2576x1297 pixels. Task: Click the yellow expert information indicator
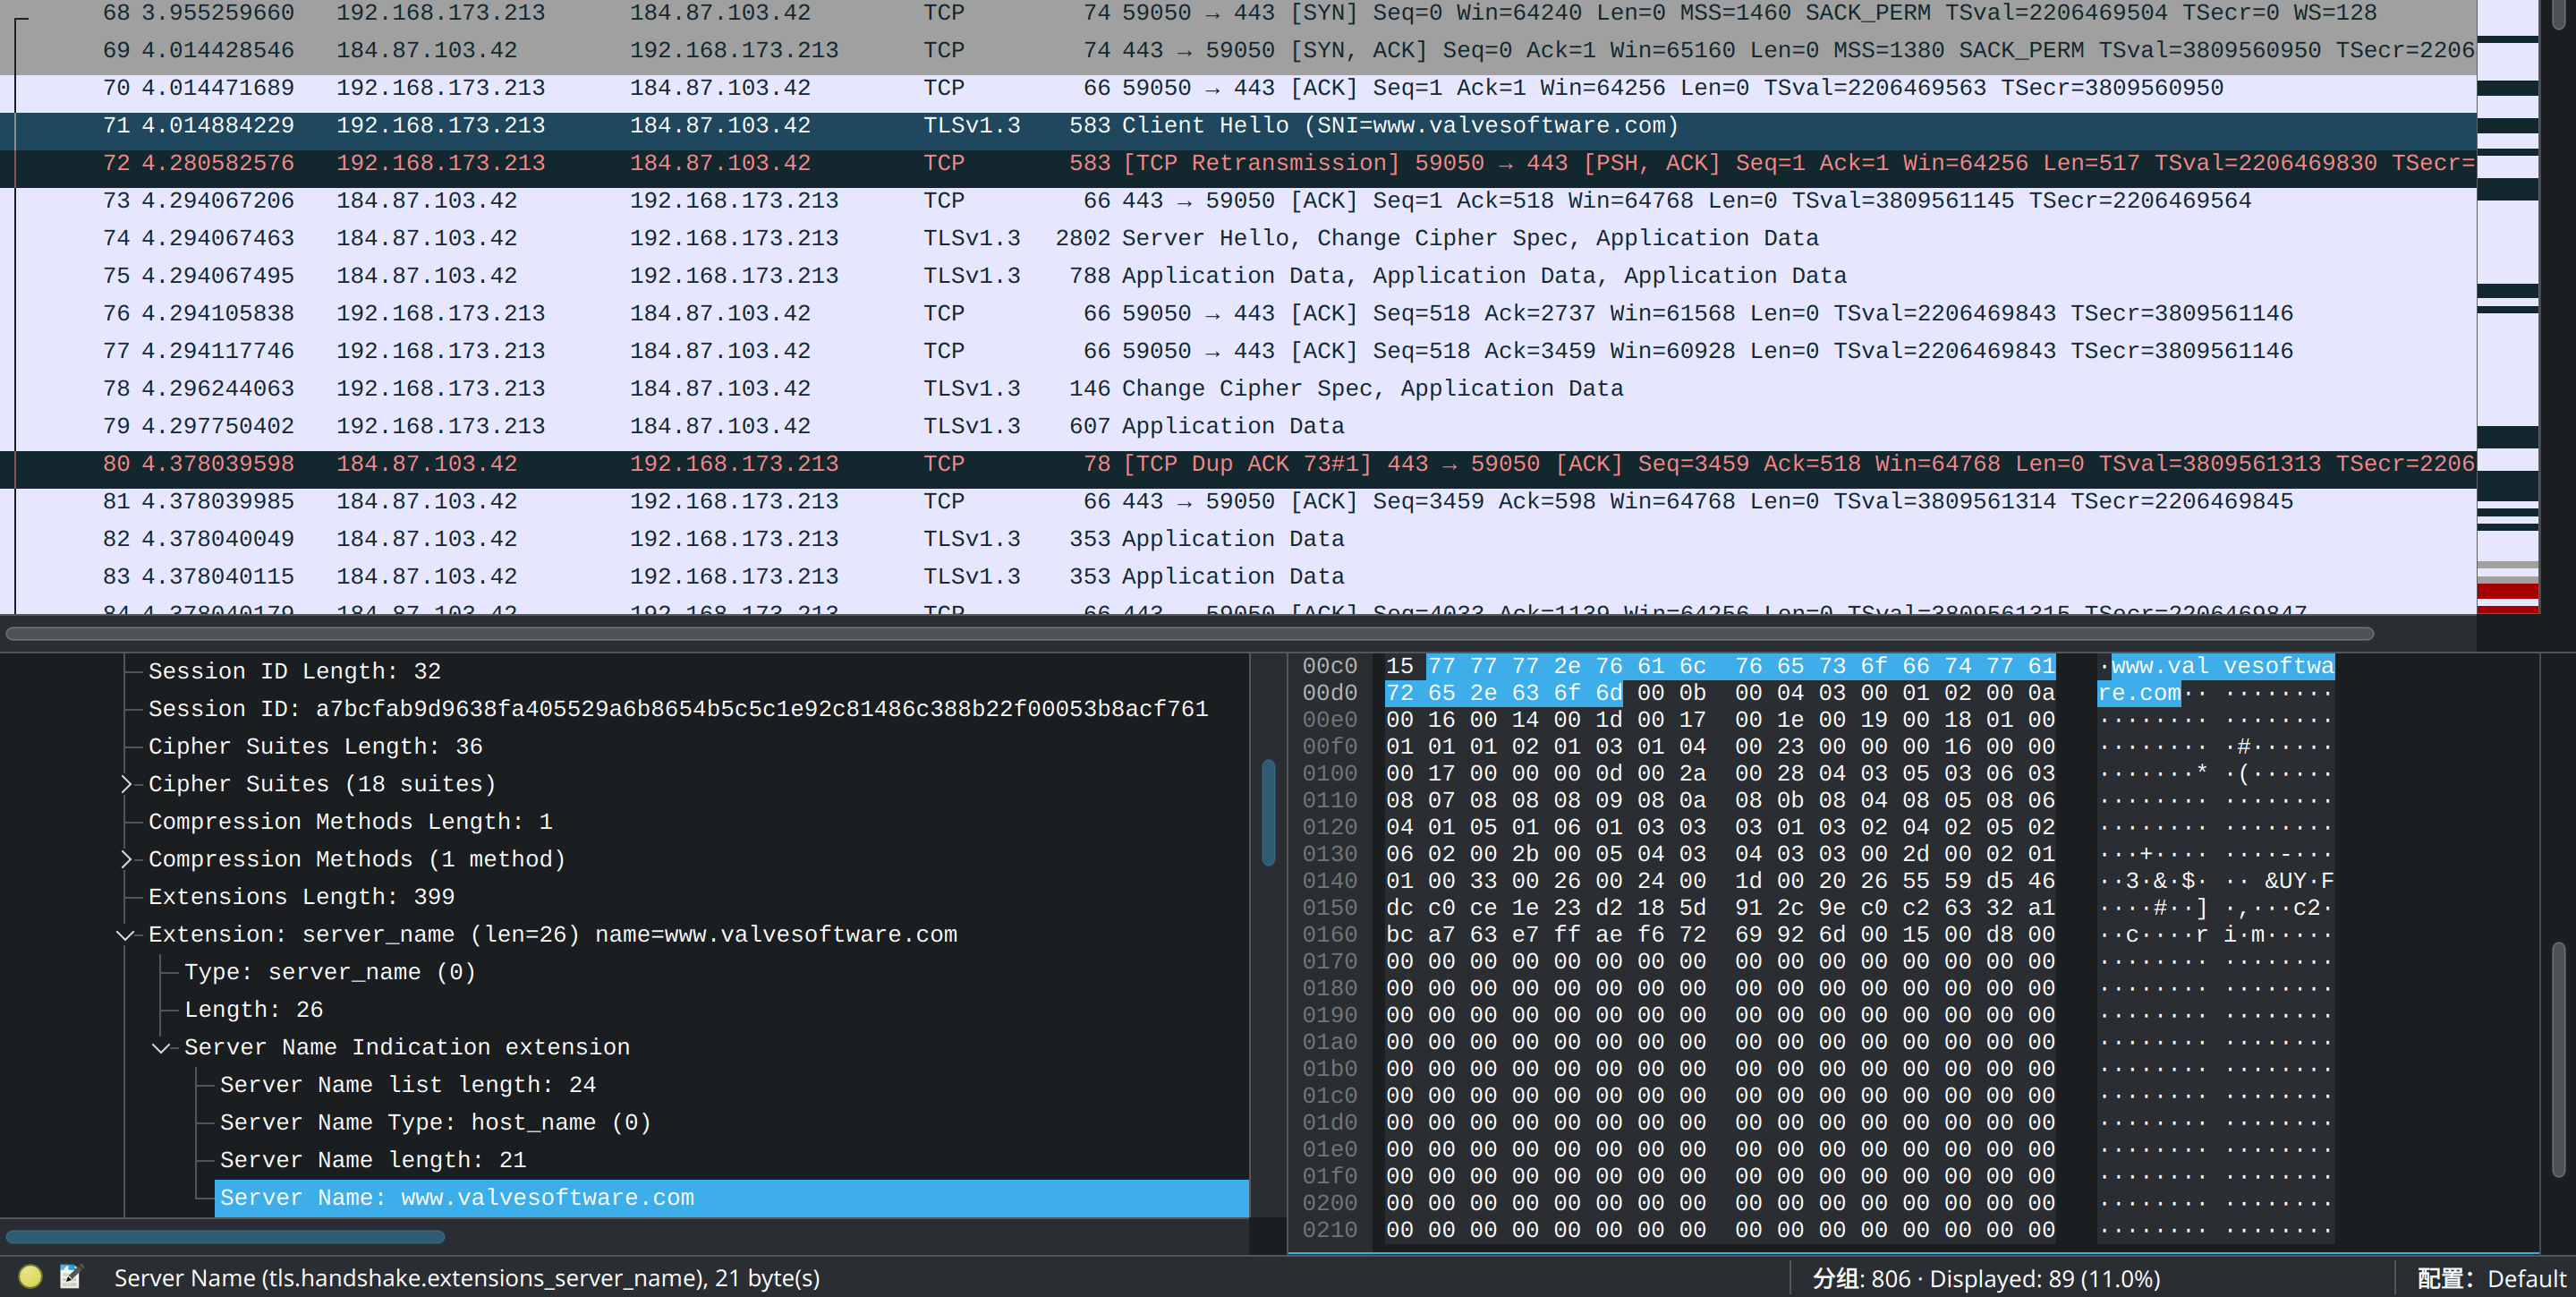(30, 1276)
